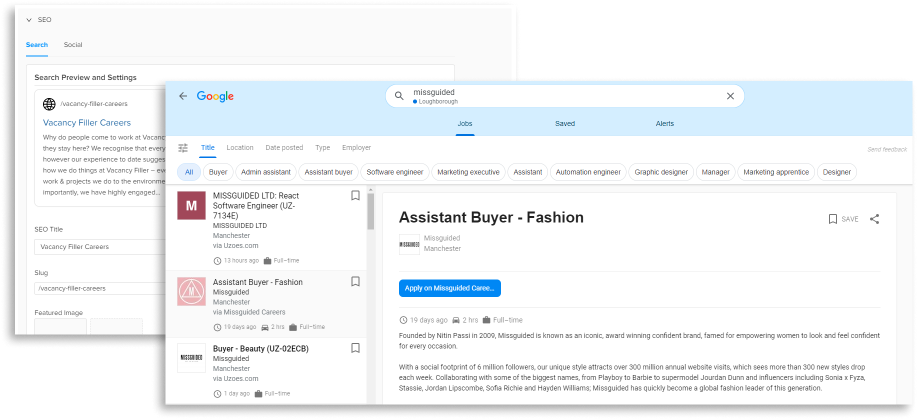Filter by Software engineer chip
The width and height of the screenshot is (918, 420).
tap(395, 172)
